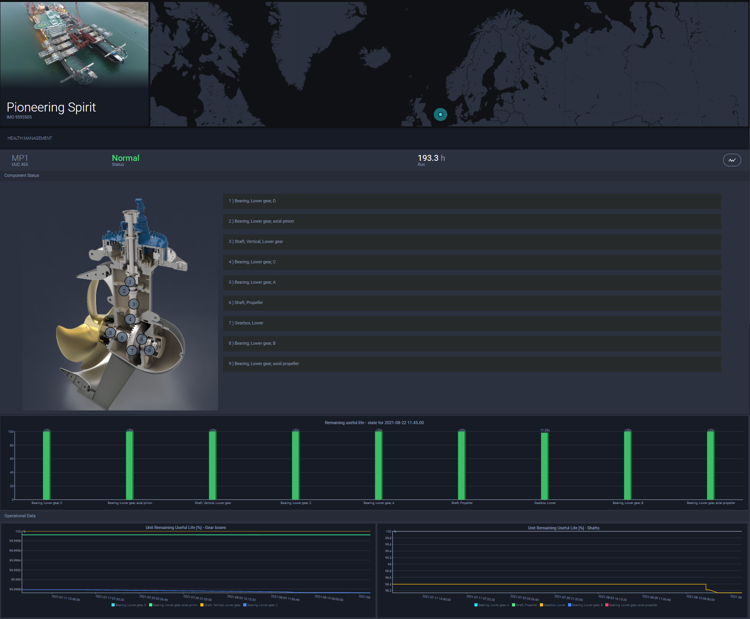This screenshot has height=619, width=750.
Task: Click the Pioneering Spirit vessel photo
Action: (x=74, y=45)
